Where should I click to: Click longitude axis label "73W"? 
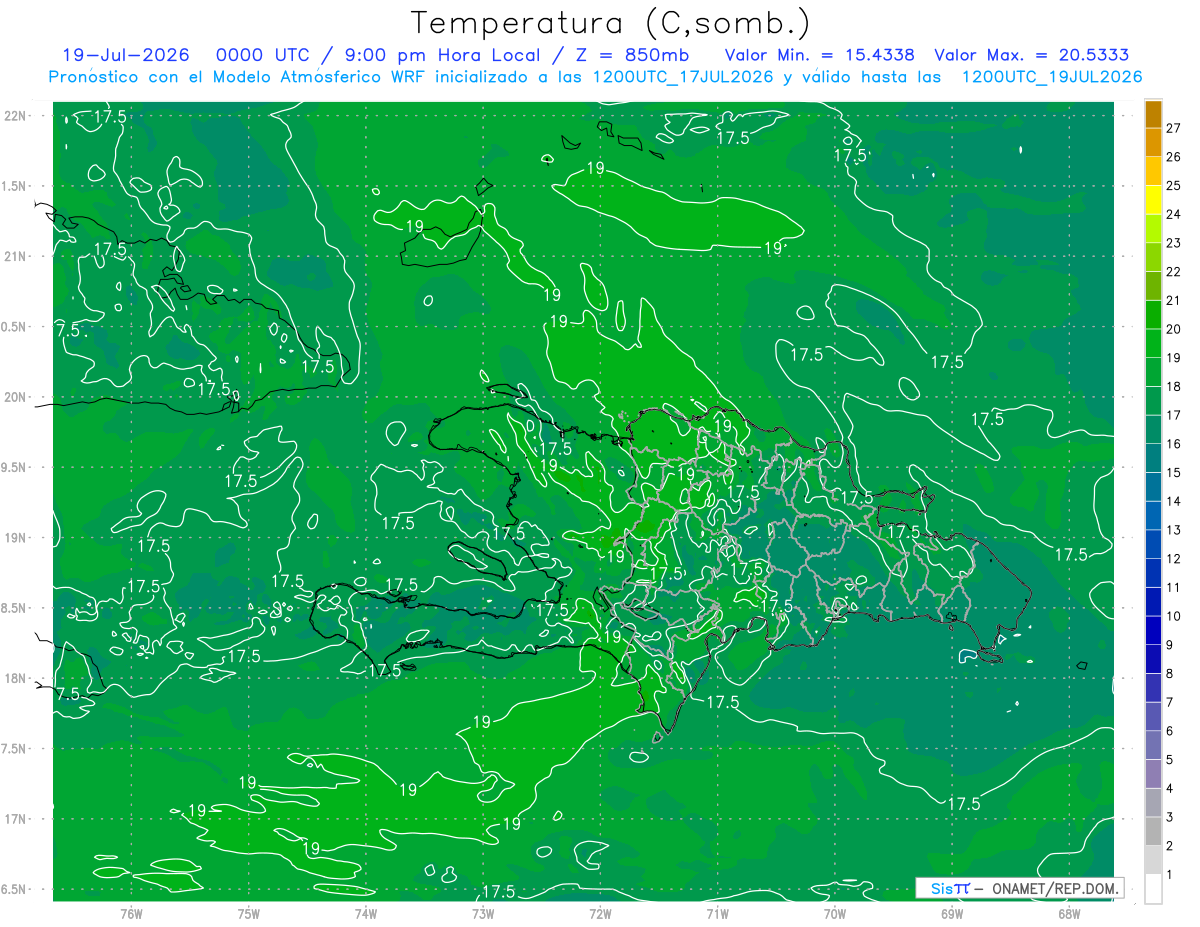(483, 913)
